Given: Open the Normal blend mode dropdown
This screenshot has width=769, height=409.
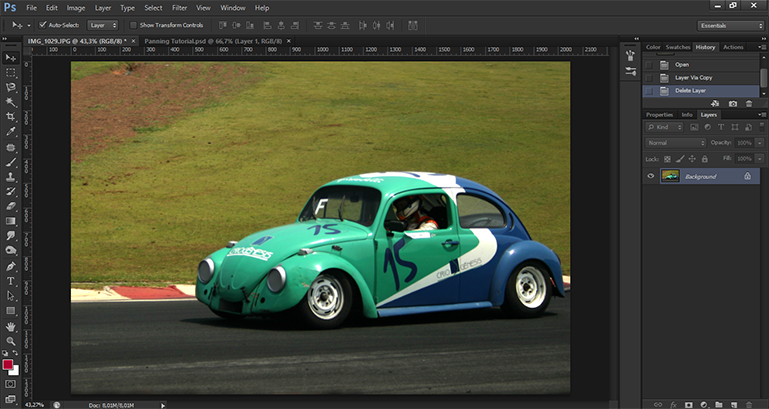Looking at the screenshot, I should click(x=676, y=143).
